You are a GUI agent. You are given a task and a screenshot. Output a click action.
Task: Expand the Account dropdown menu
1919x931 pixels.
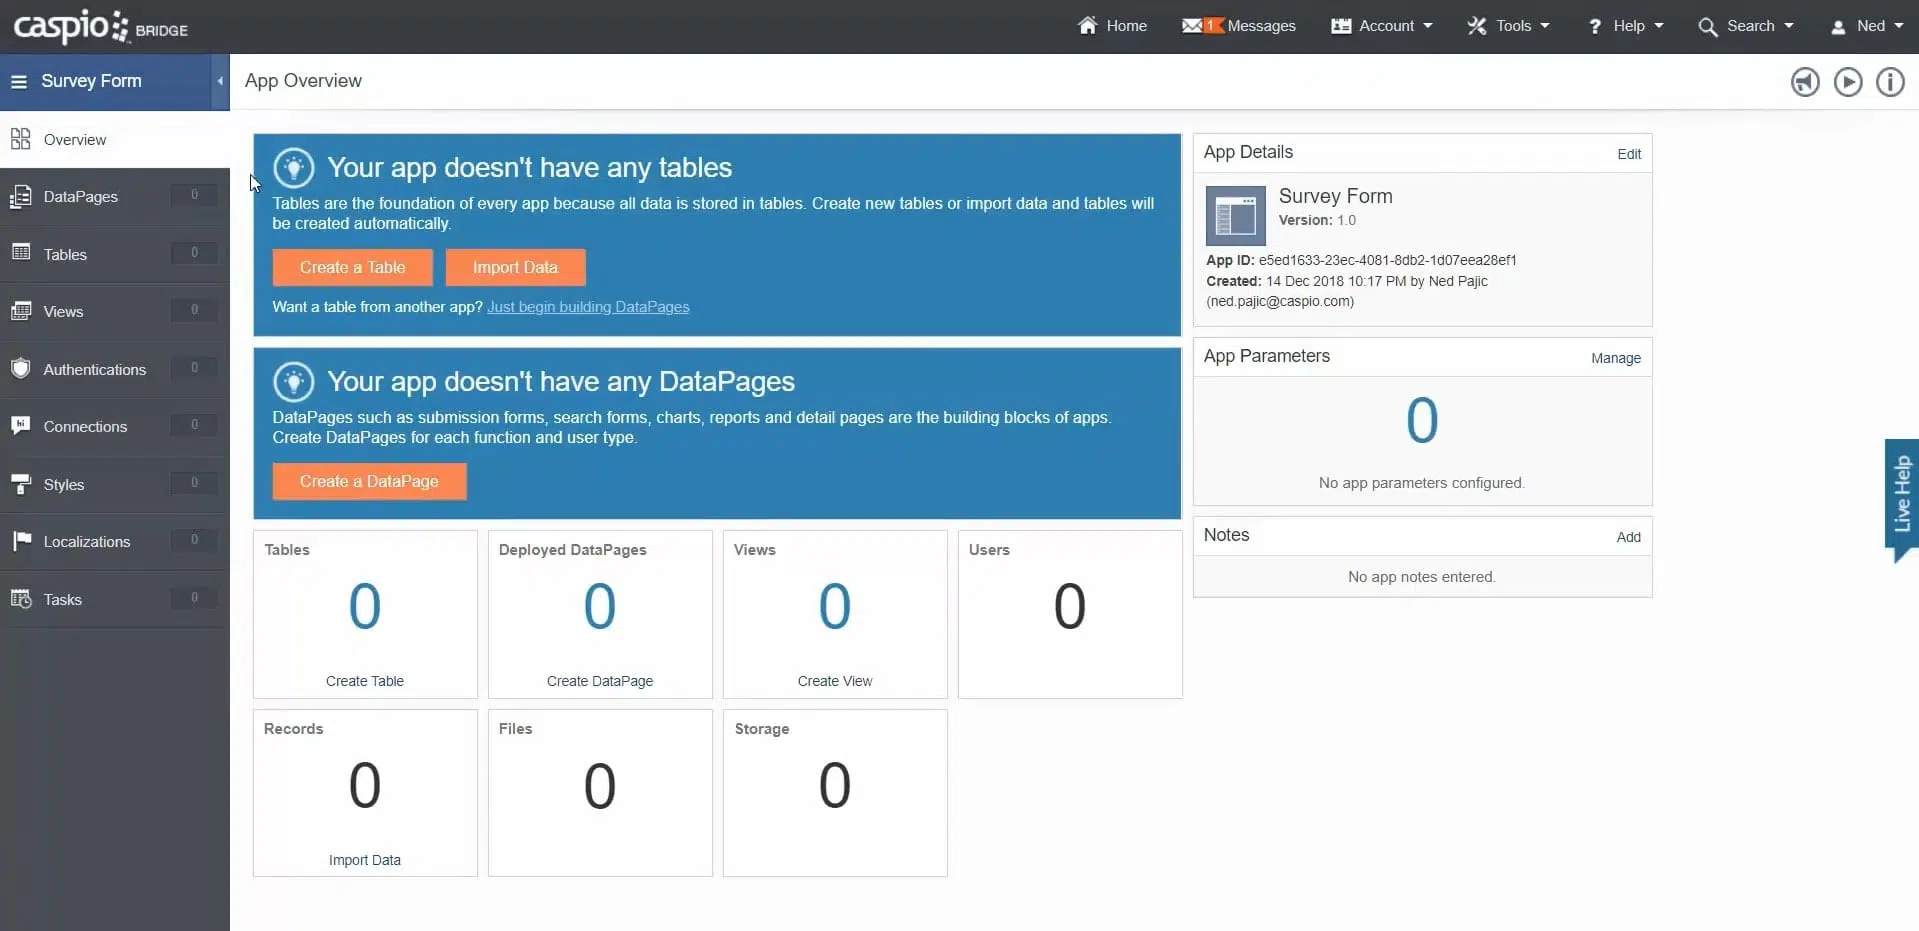tap(1382, 26)
